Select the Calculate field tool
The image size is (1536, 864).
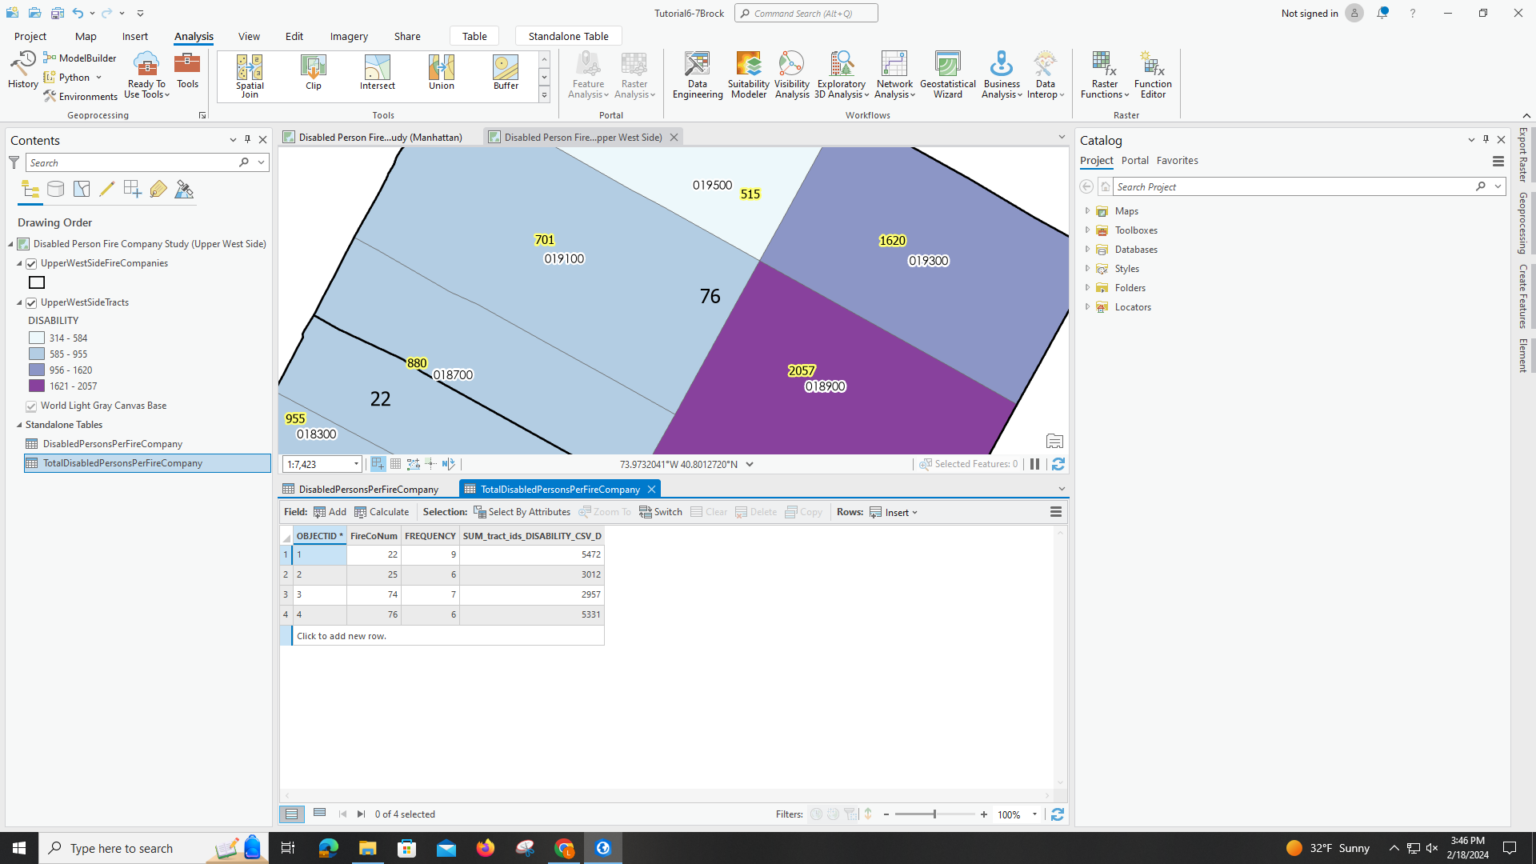point(381,511)
